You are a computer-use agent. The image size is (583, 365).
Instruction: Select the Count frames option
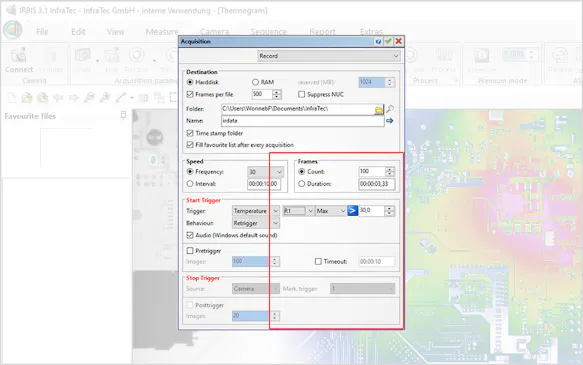tap(302, 172)
